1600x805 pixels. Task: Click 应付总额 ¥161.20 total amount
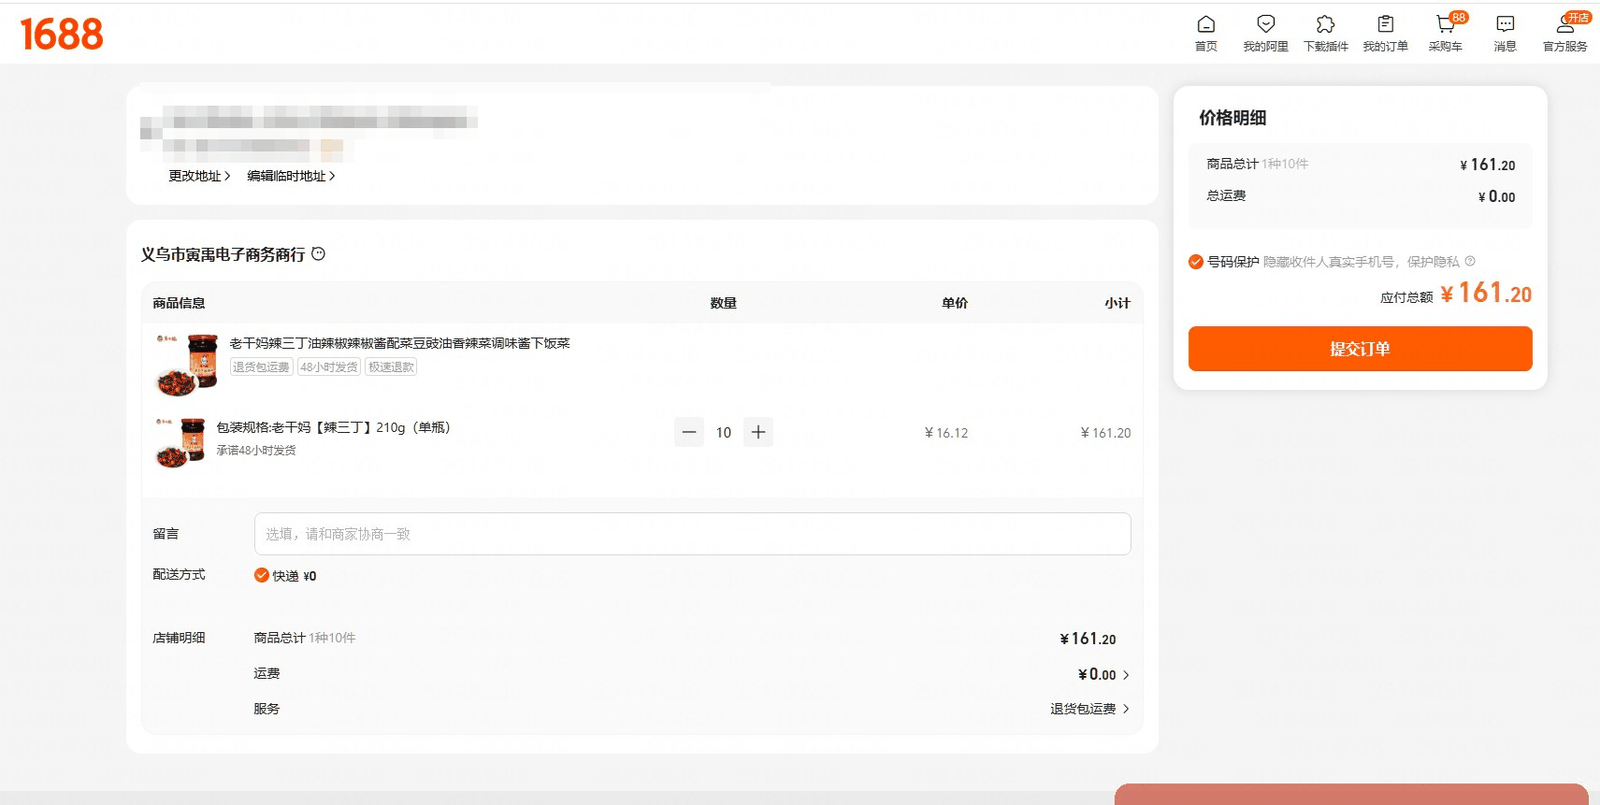[x=1486, y=293]
